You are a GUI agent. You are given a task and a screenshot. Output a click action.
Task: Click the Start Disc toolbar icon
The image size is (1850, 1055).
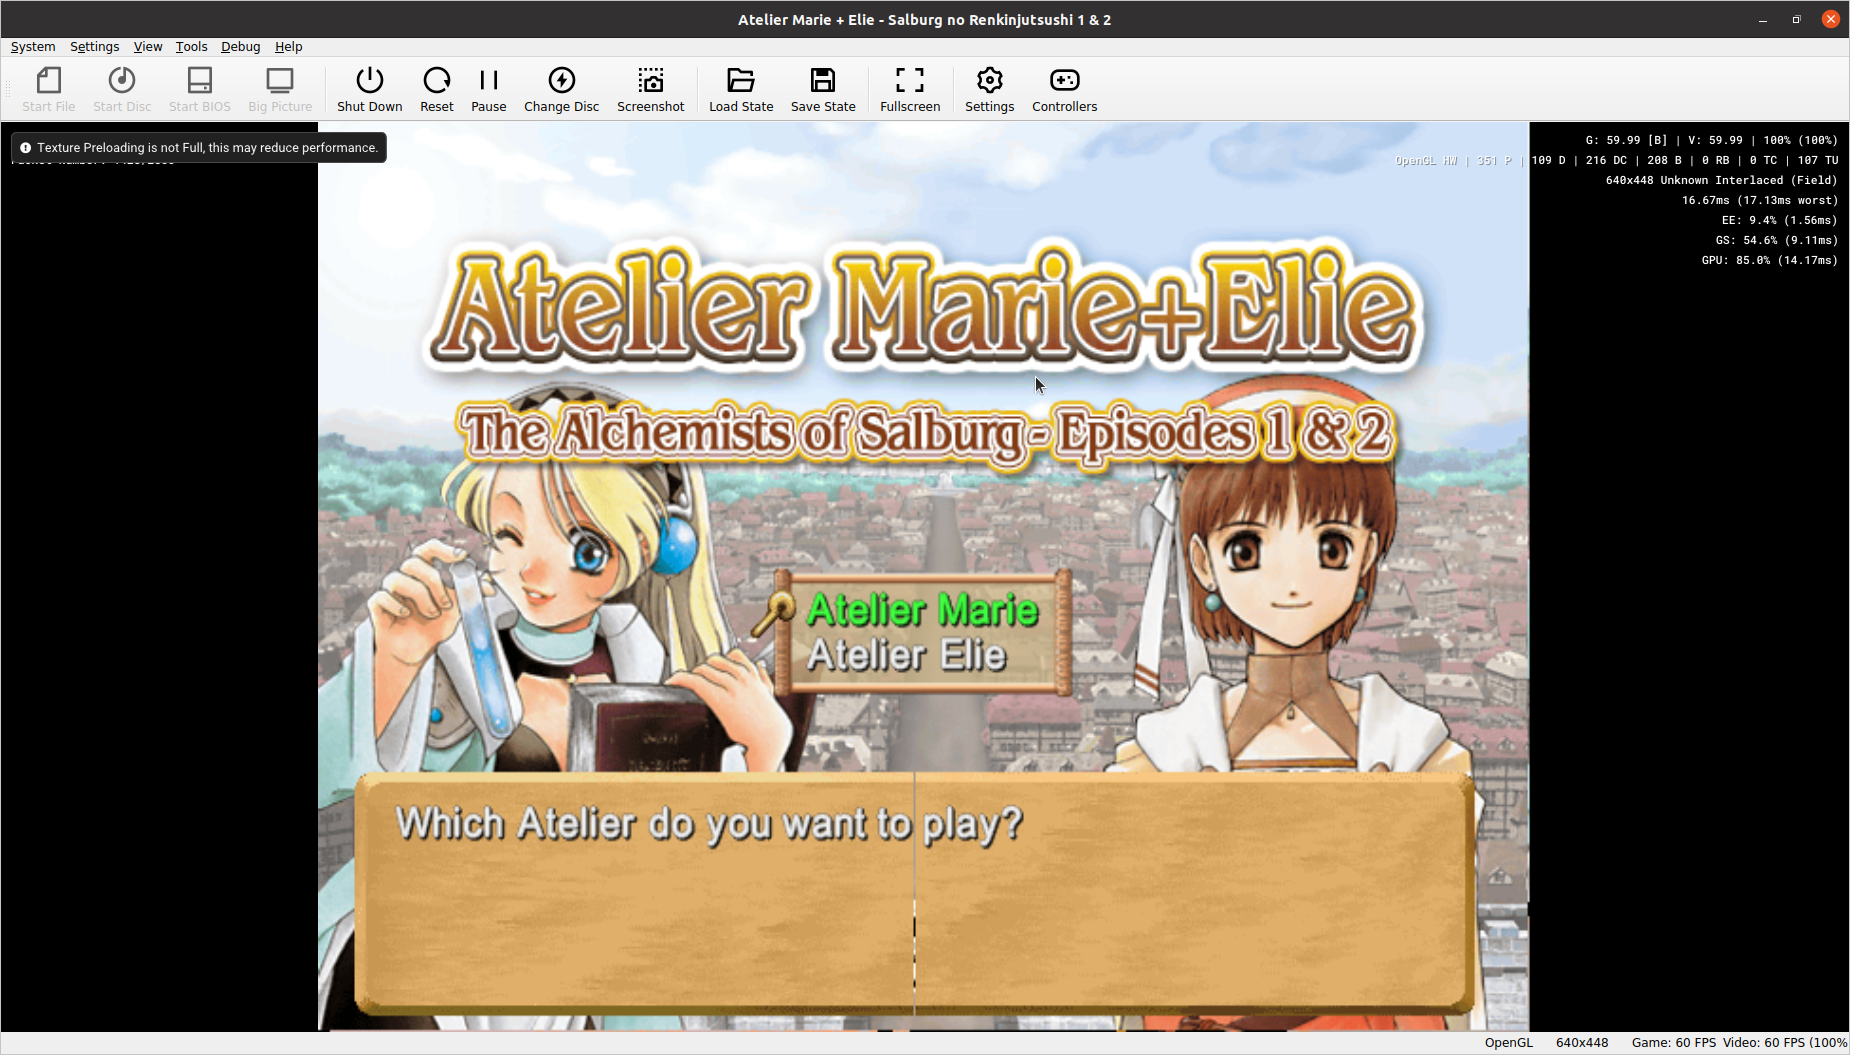click(x=122, y=89)
